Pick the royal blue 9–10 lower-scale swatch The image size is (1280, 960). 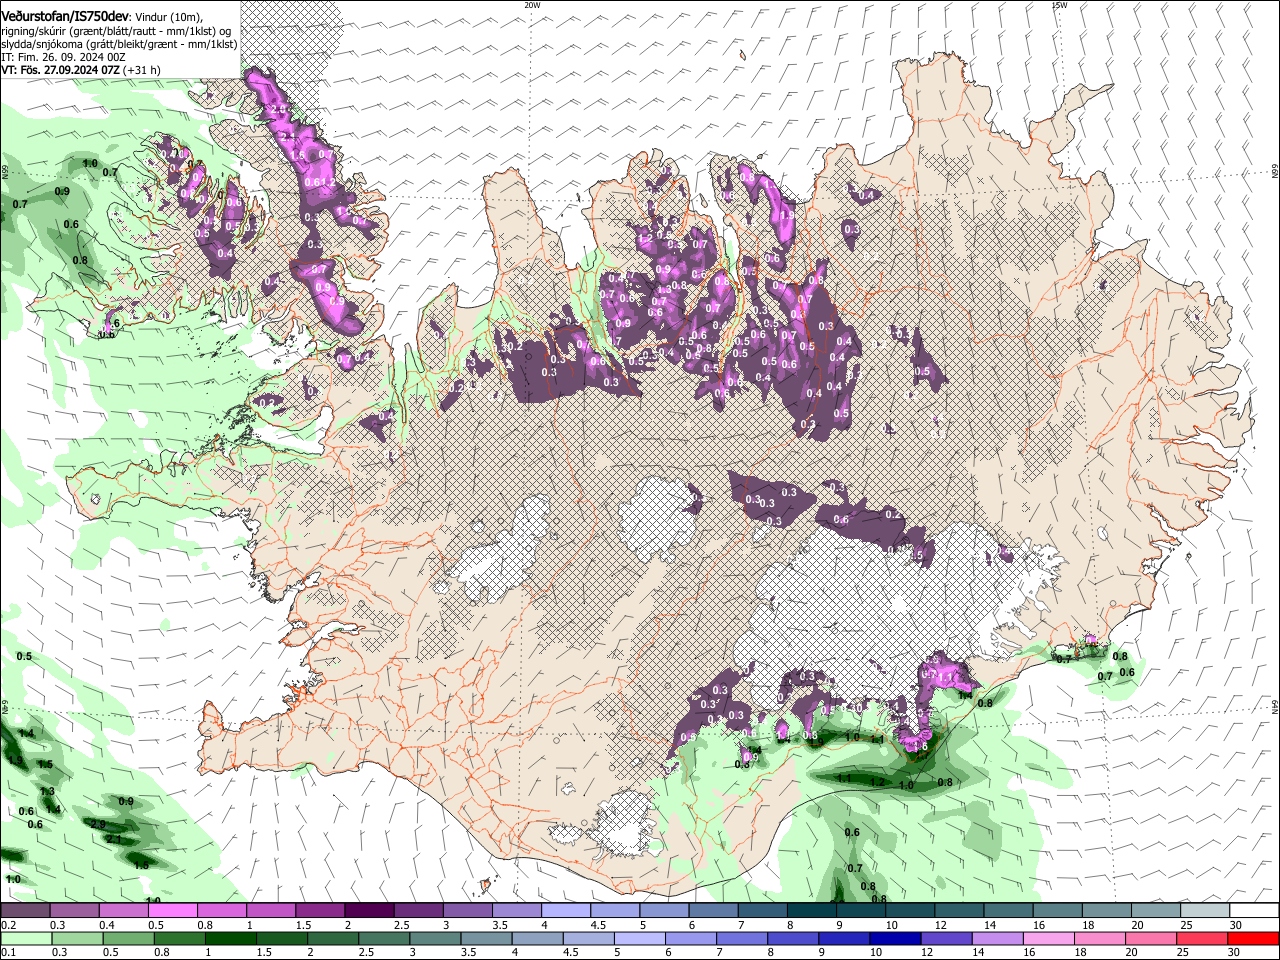845,939
